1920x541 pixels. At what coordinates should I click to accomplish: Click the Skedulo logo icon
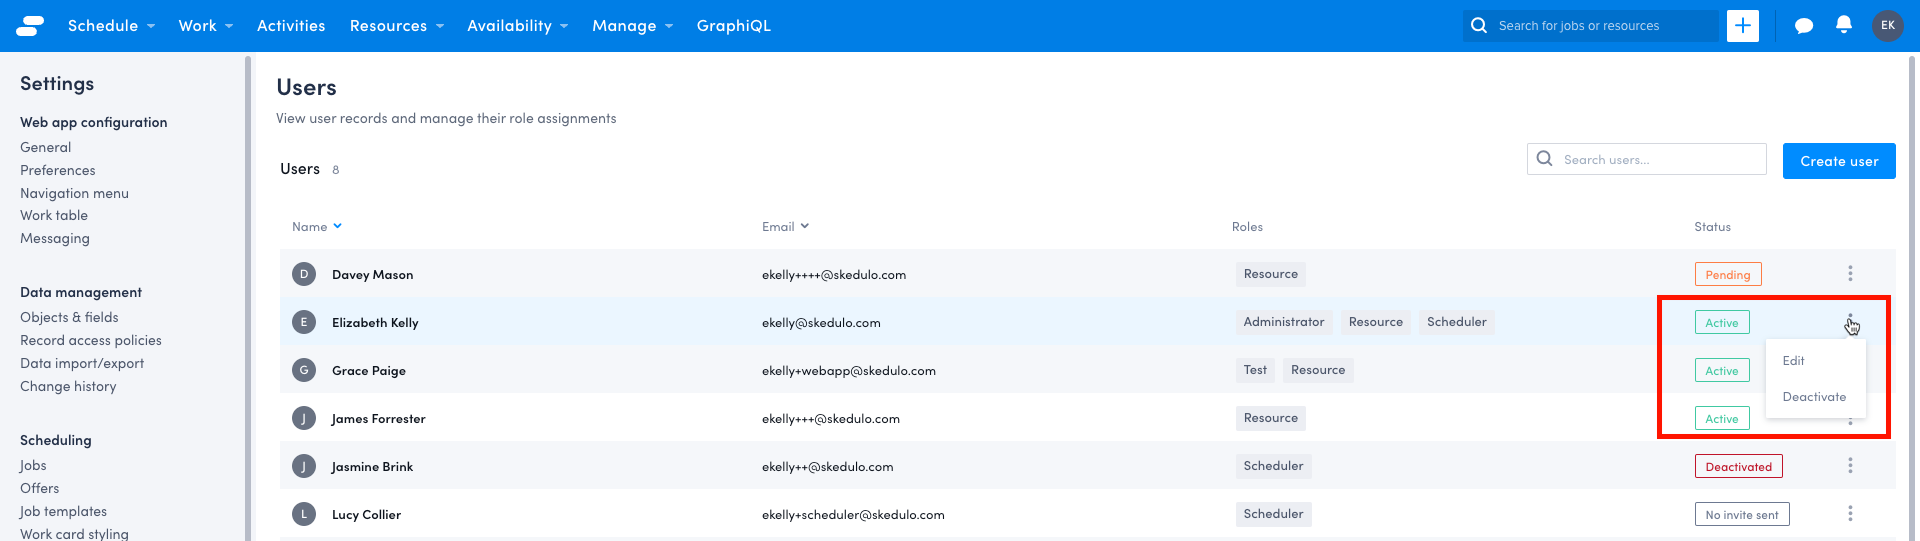pos(30,26)
